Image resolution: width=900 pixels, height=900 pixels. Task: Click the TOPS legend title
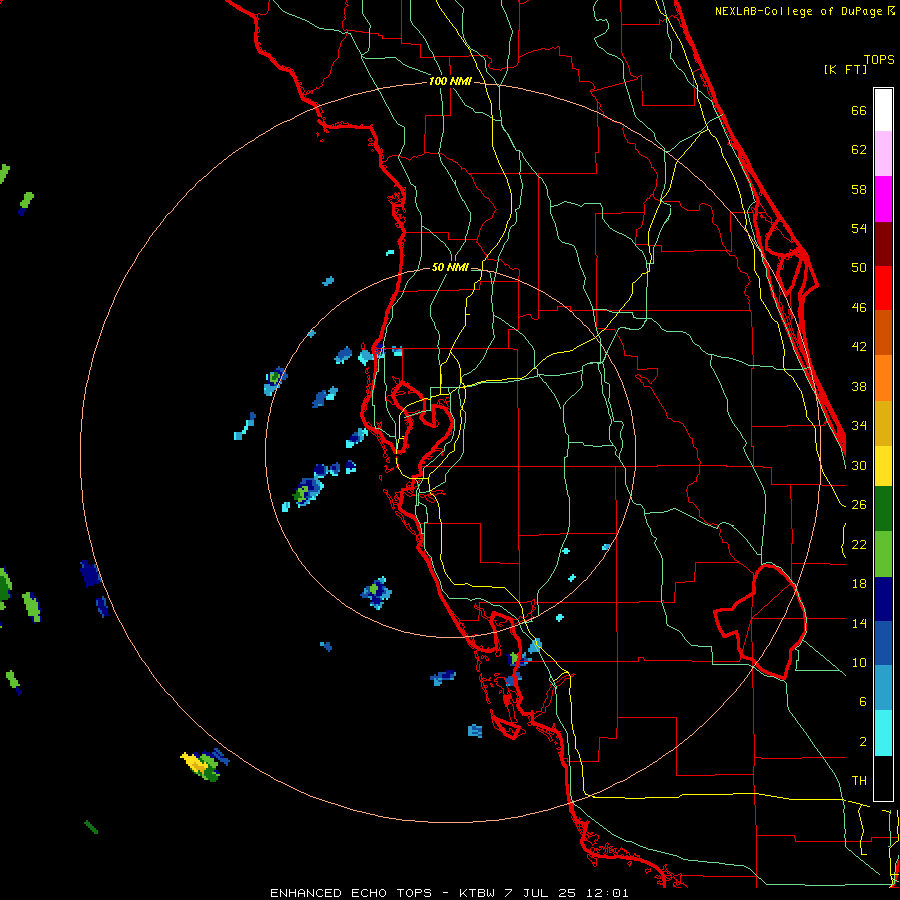coord(879,59)
